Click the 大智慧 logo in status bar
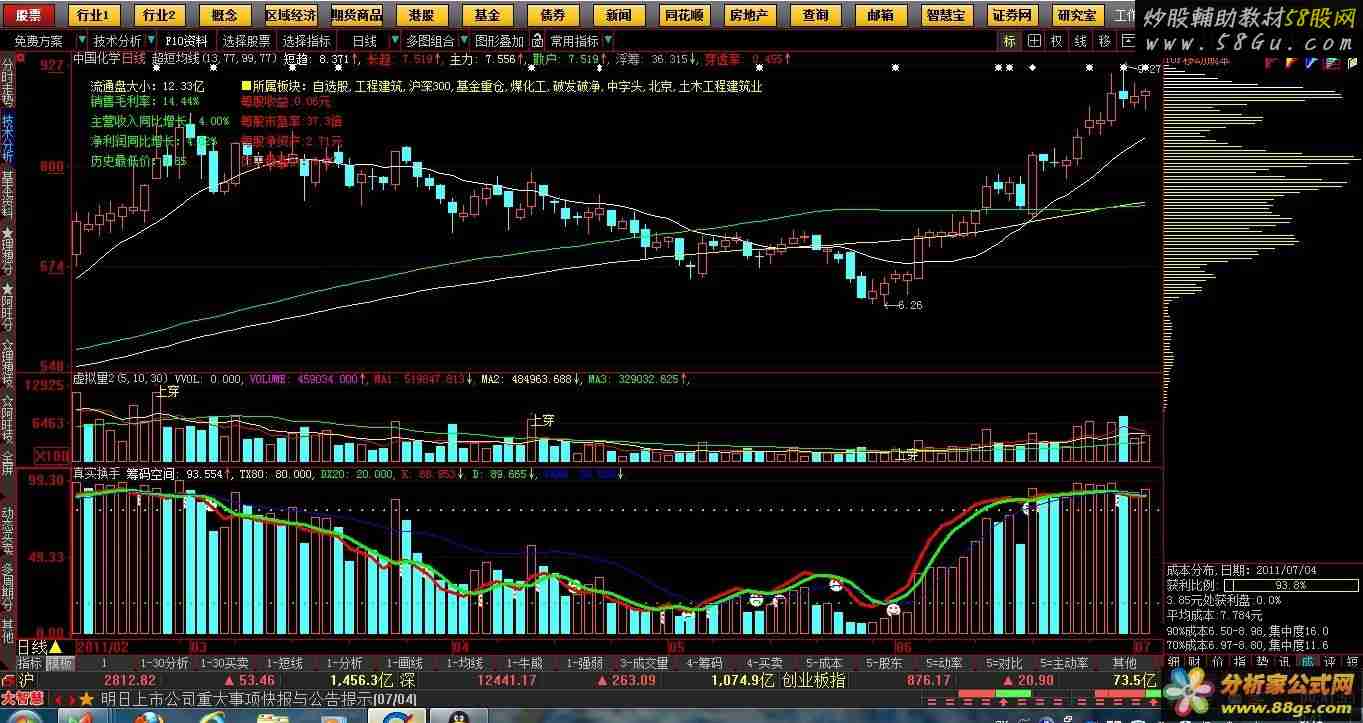This screenshot has width=1363, height=723. [21, 697]
